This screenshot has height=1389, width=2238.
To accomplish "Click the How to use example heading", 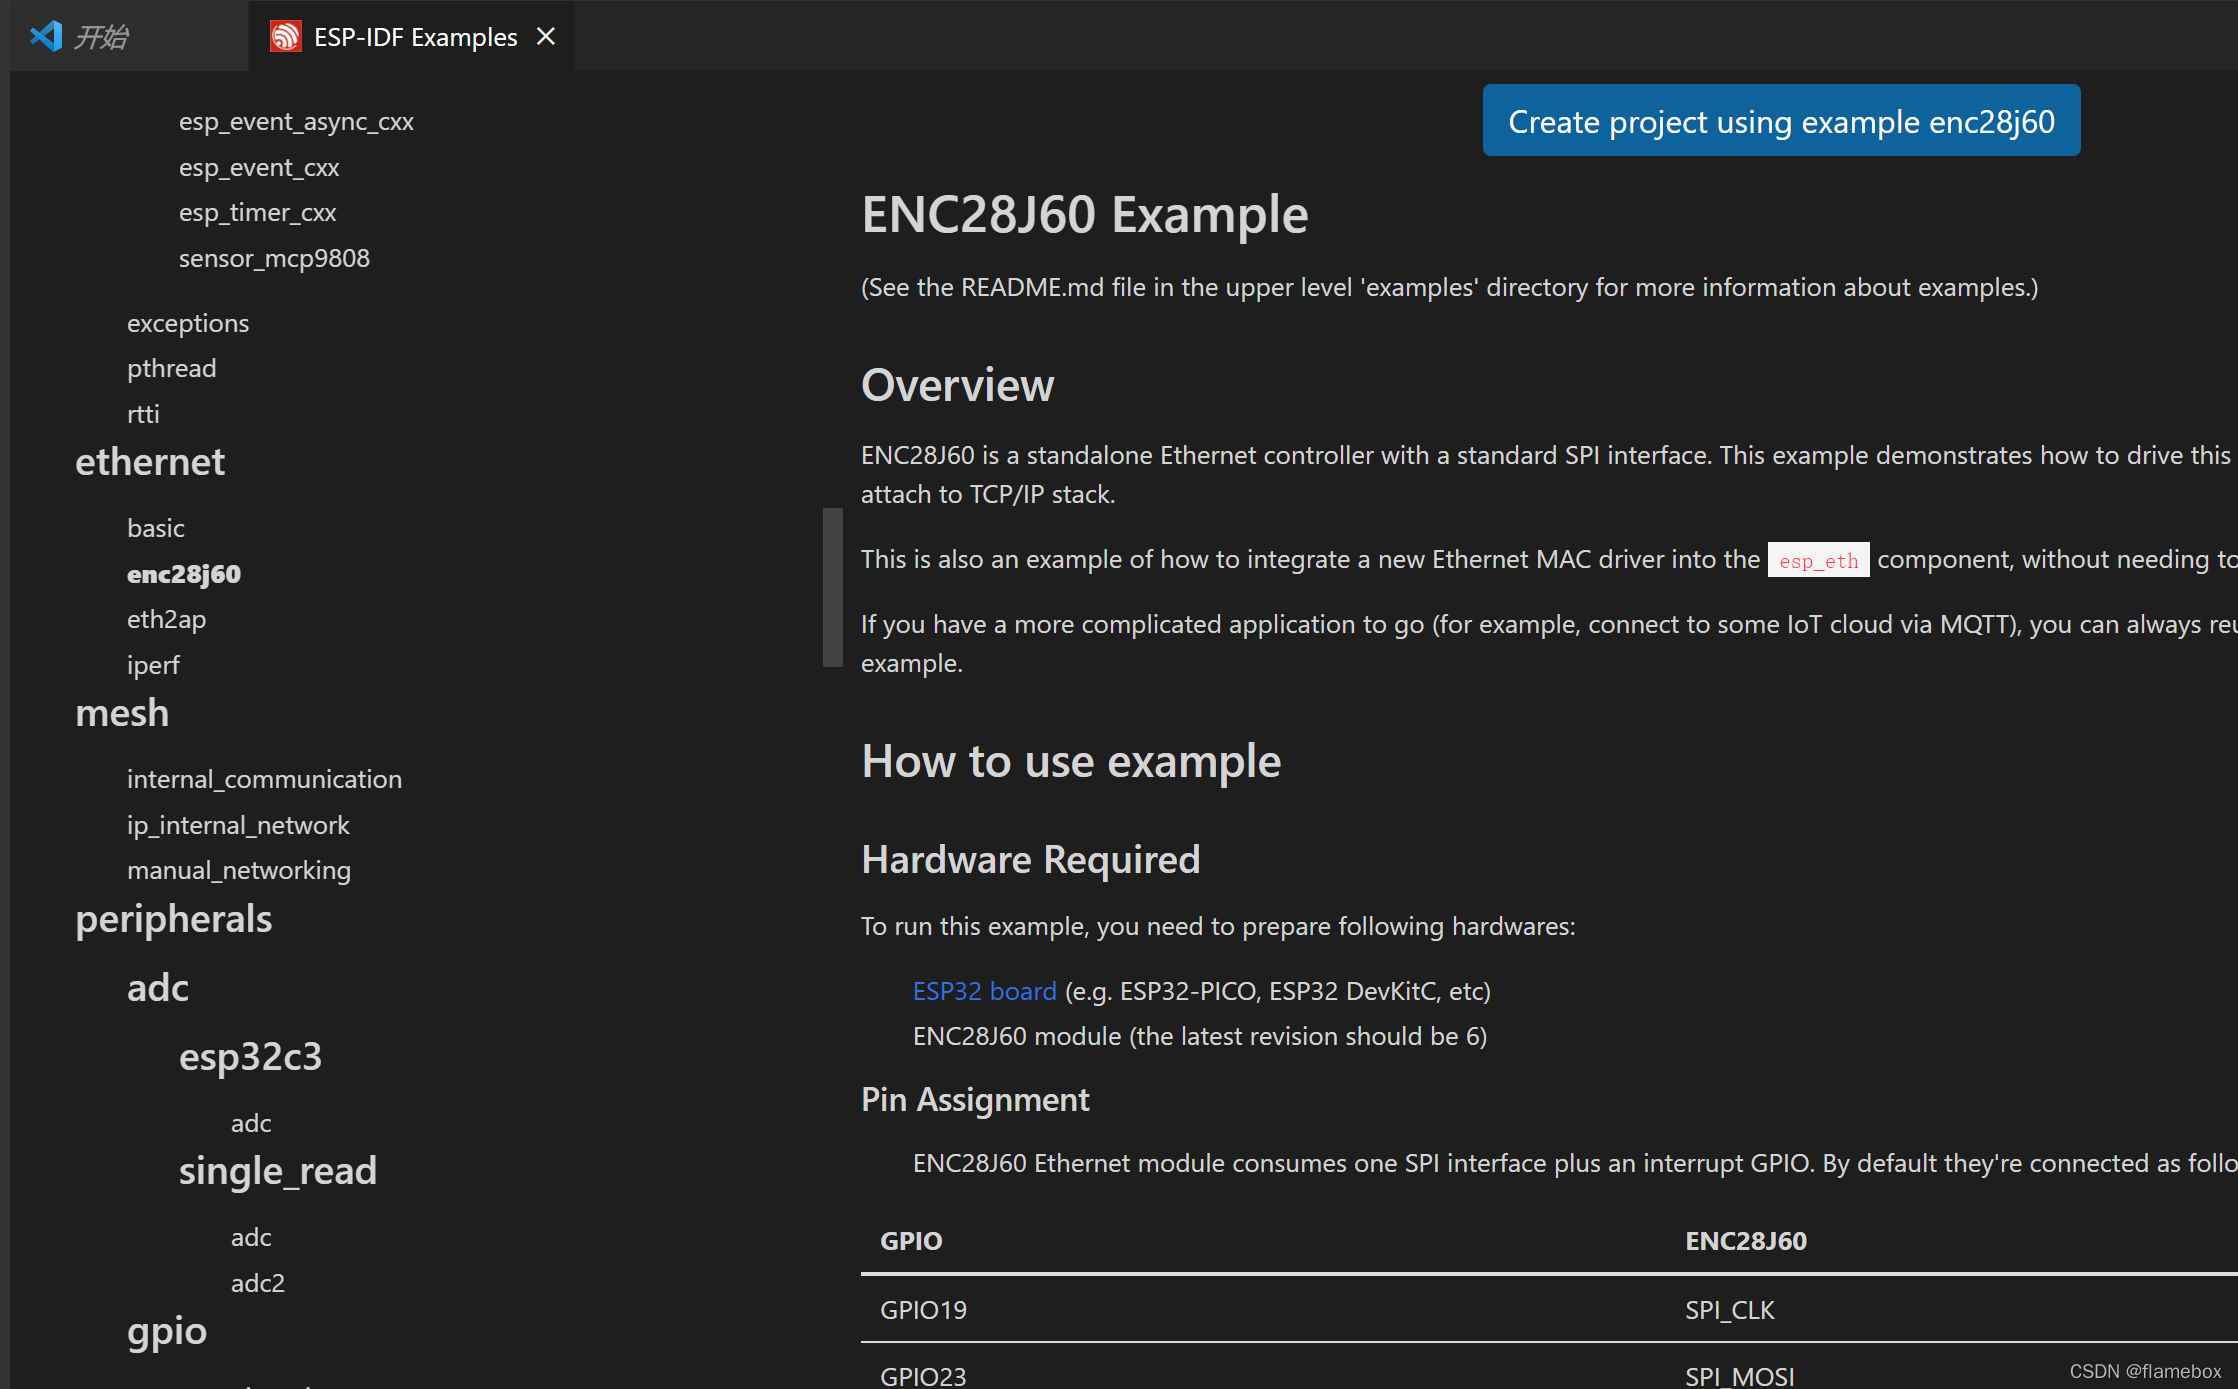I will 1071,762.
